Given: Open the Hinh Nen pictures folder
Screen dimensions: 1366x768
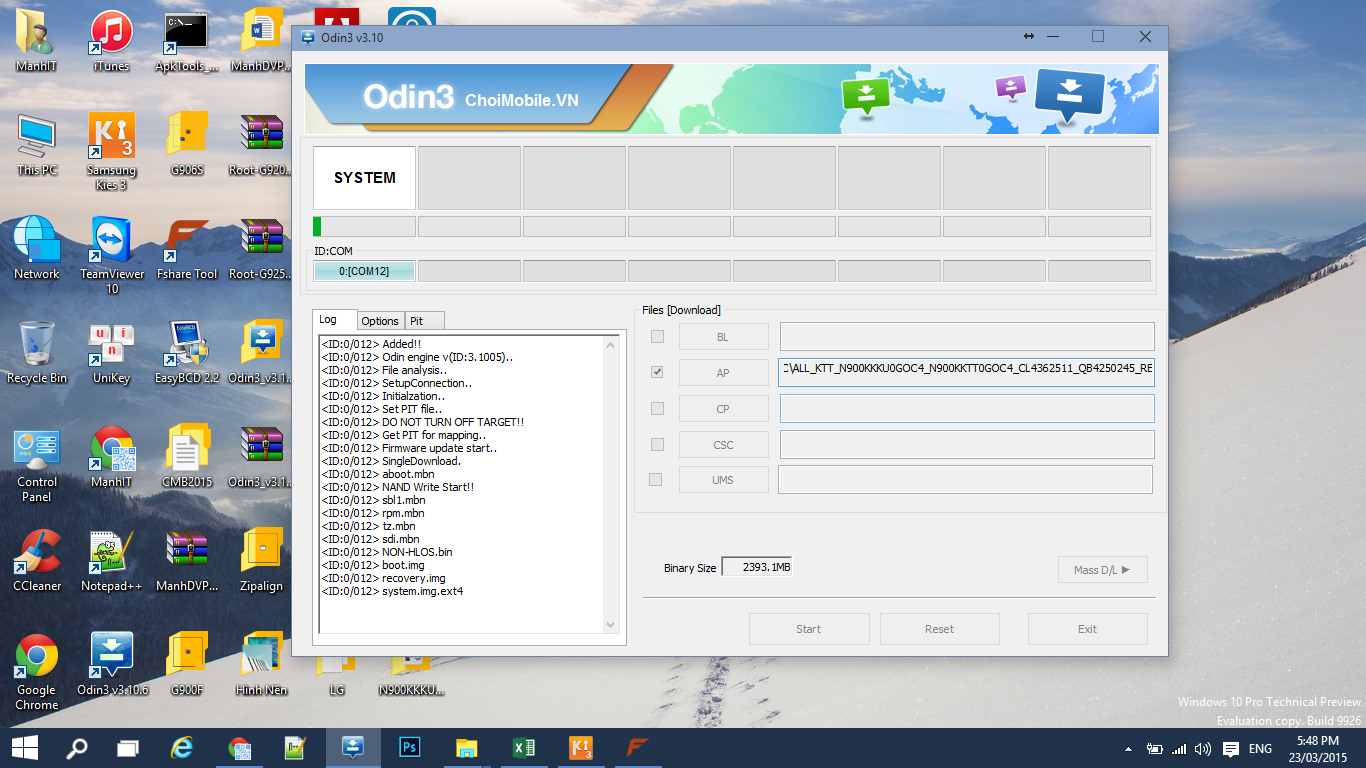Looking at the screenshot, I should point(261,665).
